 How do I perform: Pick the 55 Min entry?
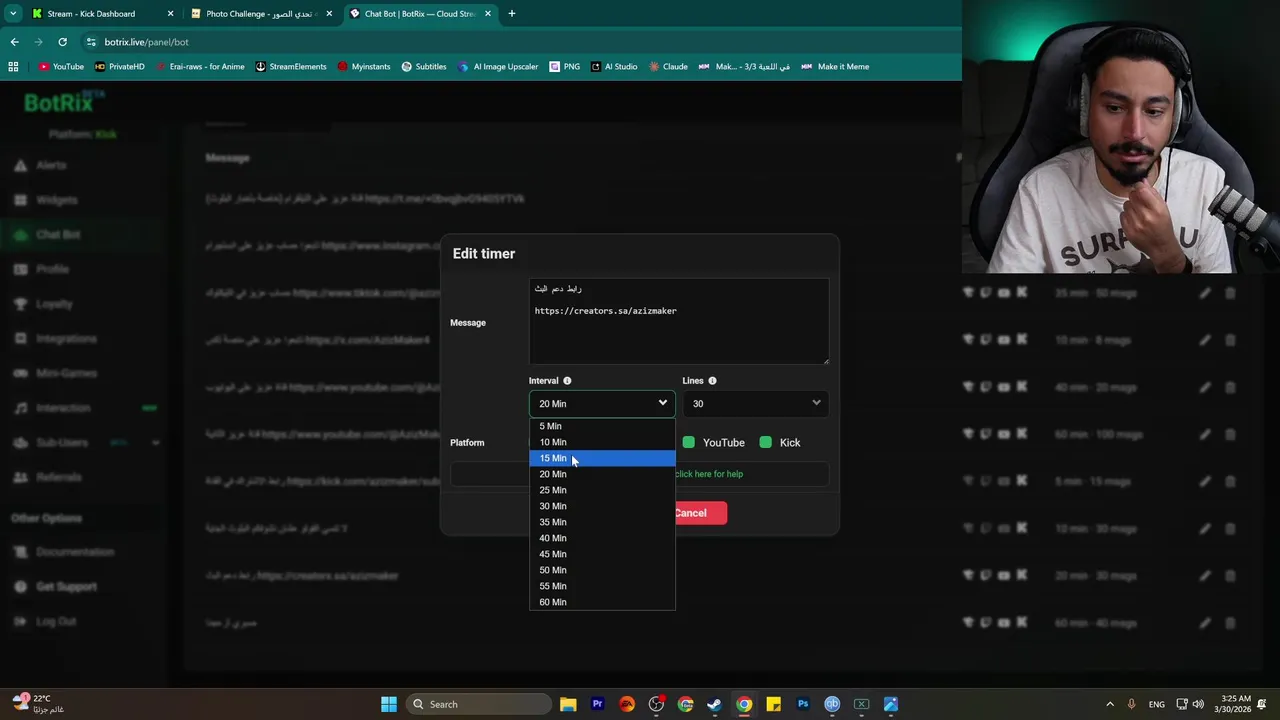pyautogui.click(x=602, y=586)
